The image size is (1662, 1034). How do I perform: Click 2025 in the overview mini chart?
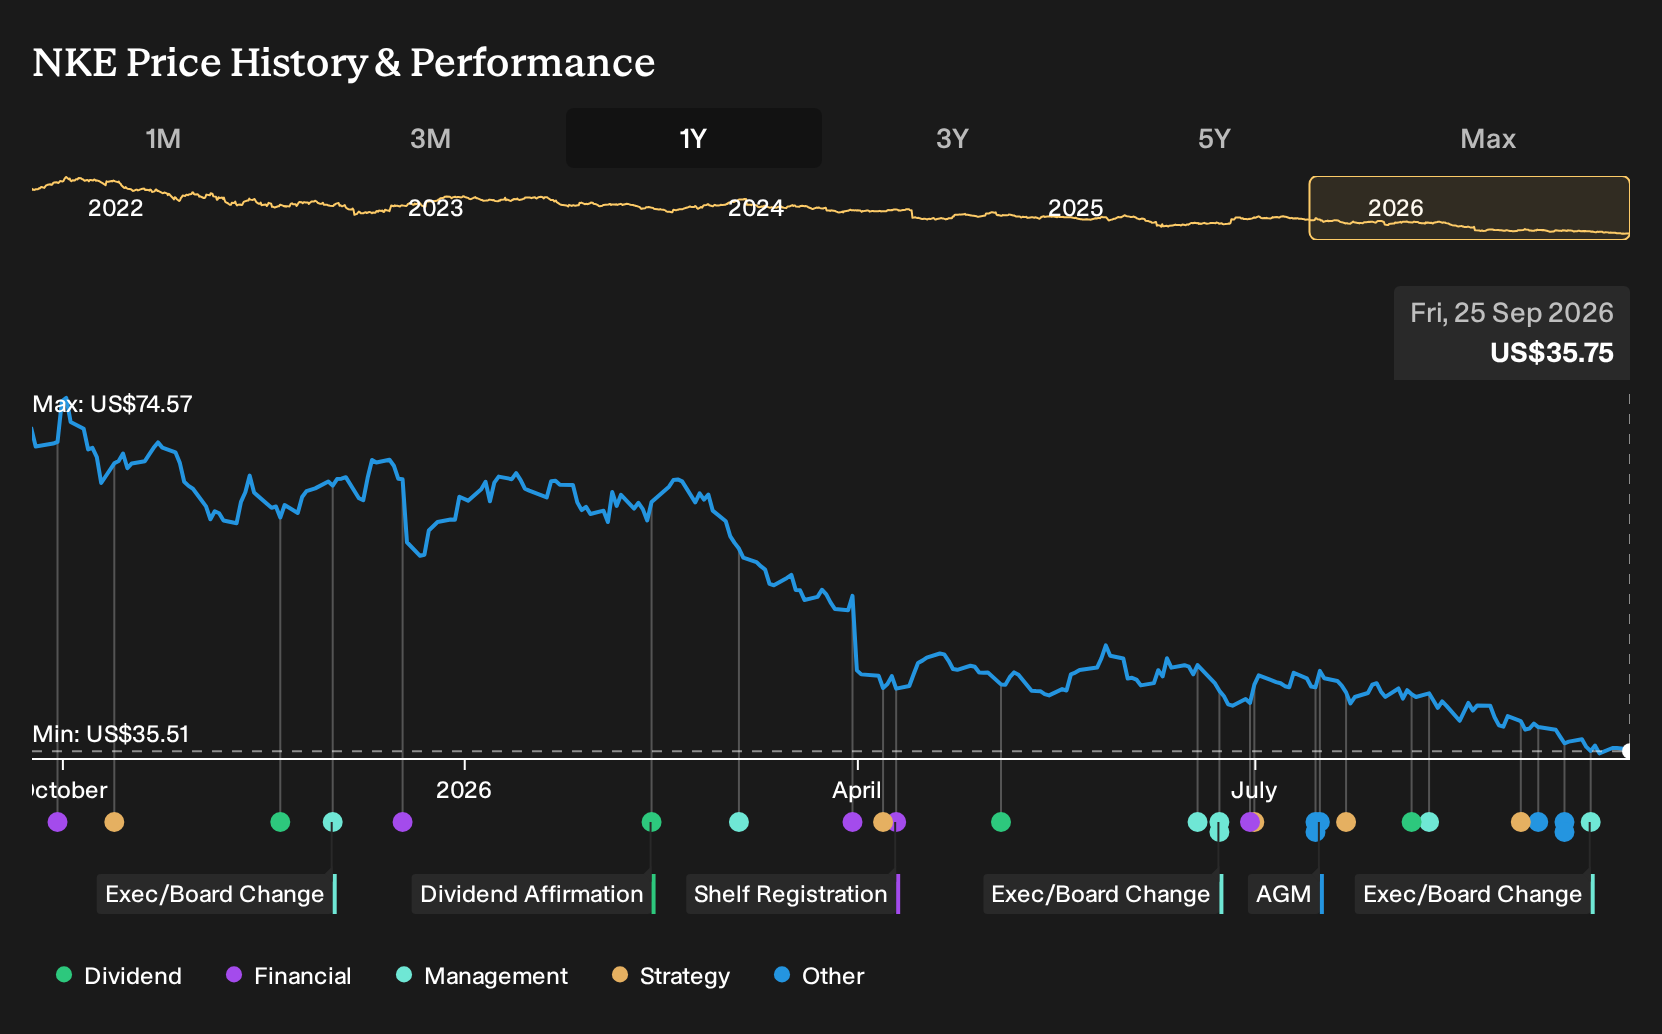click(x=1076, y=208)
